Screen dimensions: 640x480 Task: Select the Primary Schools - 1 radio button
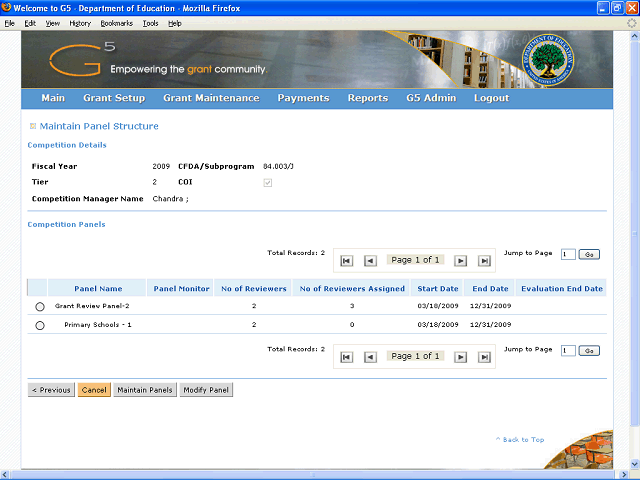pyautogui.click(x=40, y=326)
